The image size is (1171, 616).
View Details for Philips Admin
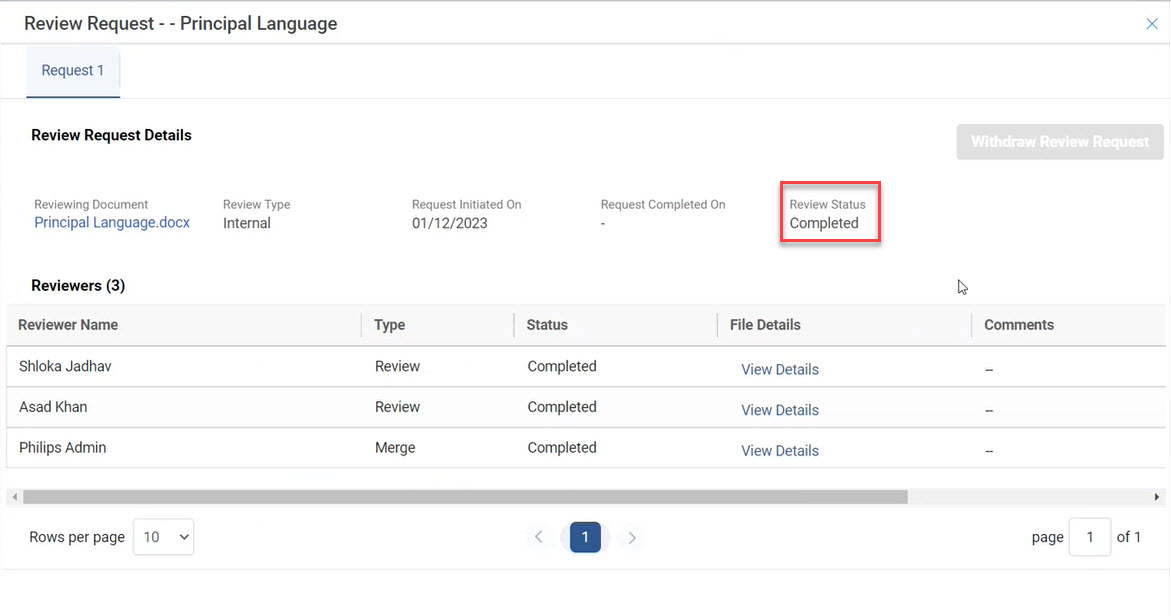(x=779, y=451)
